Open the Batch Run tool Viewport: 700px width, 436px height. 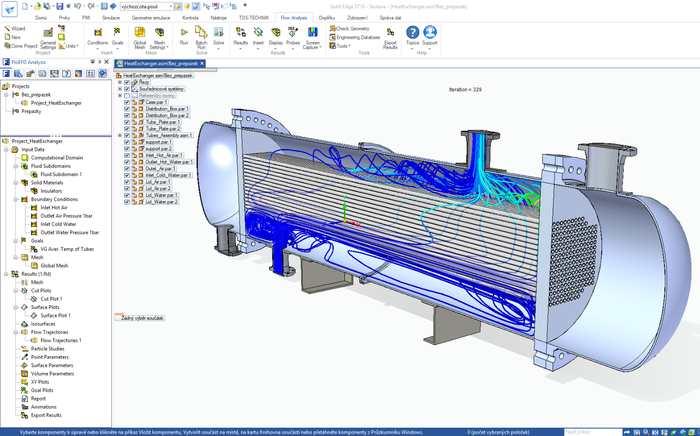tap(201, 37)
